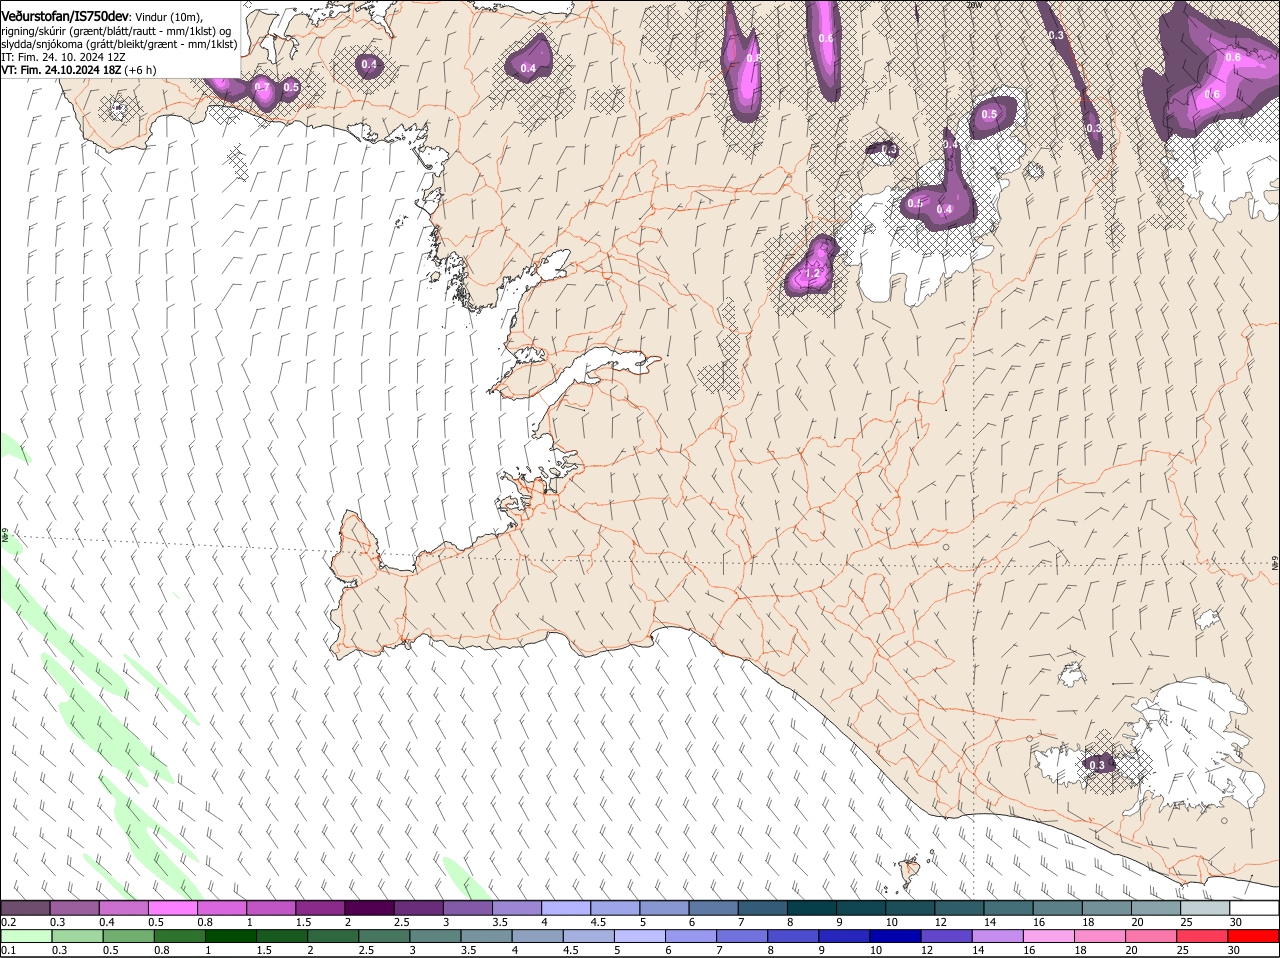Pick the darkest green swatch between 1 and 1.5, lower row

[x=230, y=936]
